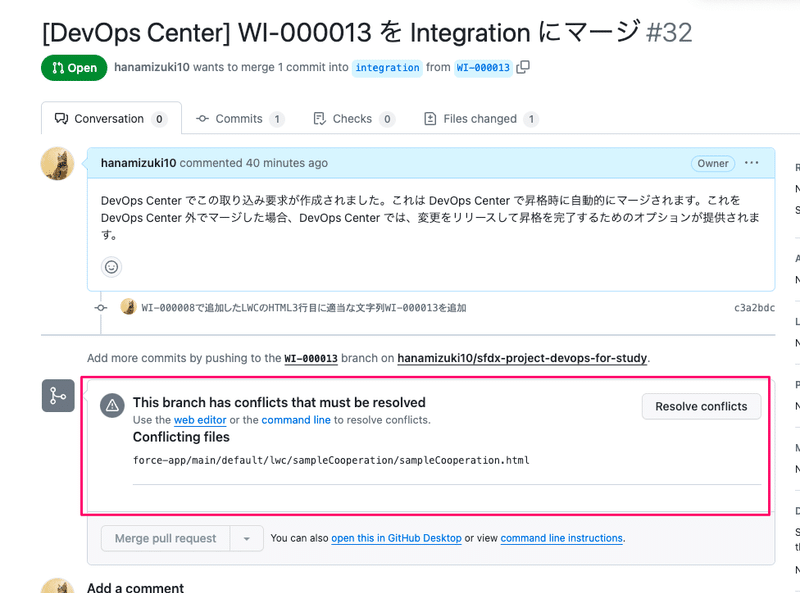Image resolution: width=800 pixels, height=593 pixels.
Task: Click the Add a comment heading
Action: 135,587
